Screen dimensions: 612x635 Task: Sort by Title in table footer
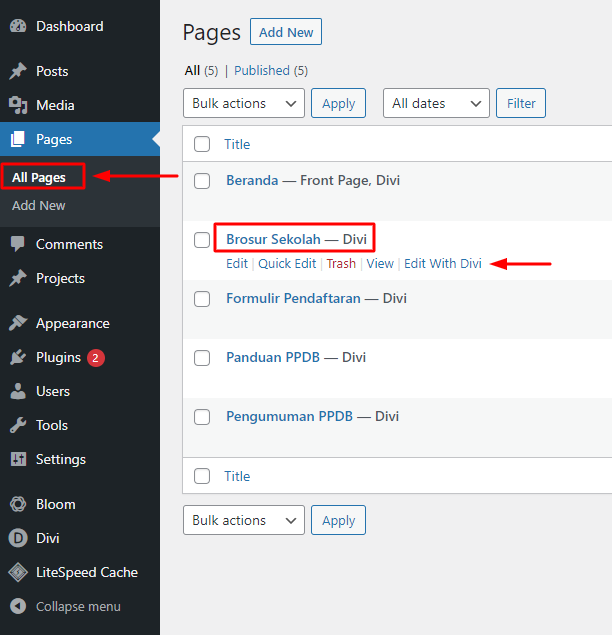click(x=237, y=476)
